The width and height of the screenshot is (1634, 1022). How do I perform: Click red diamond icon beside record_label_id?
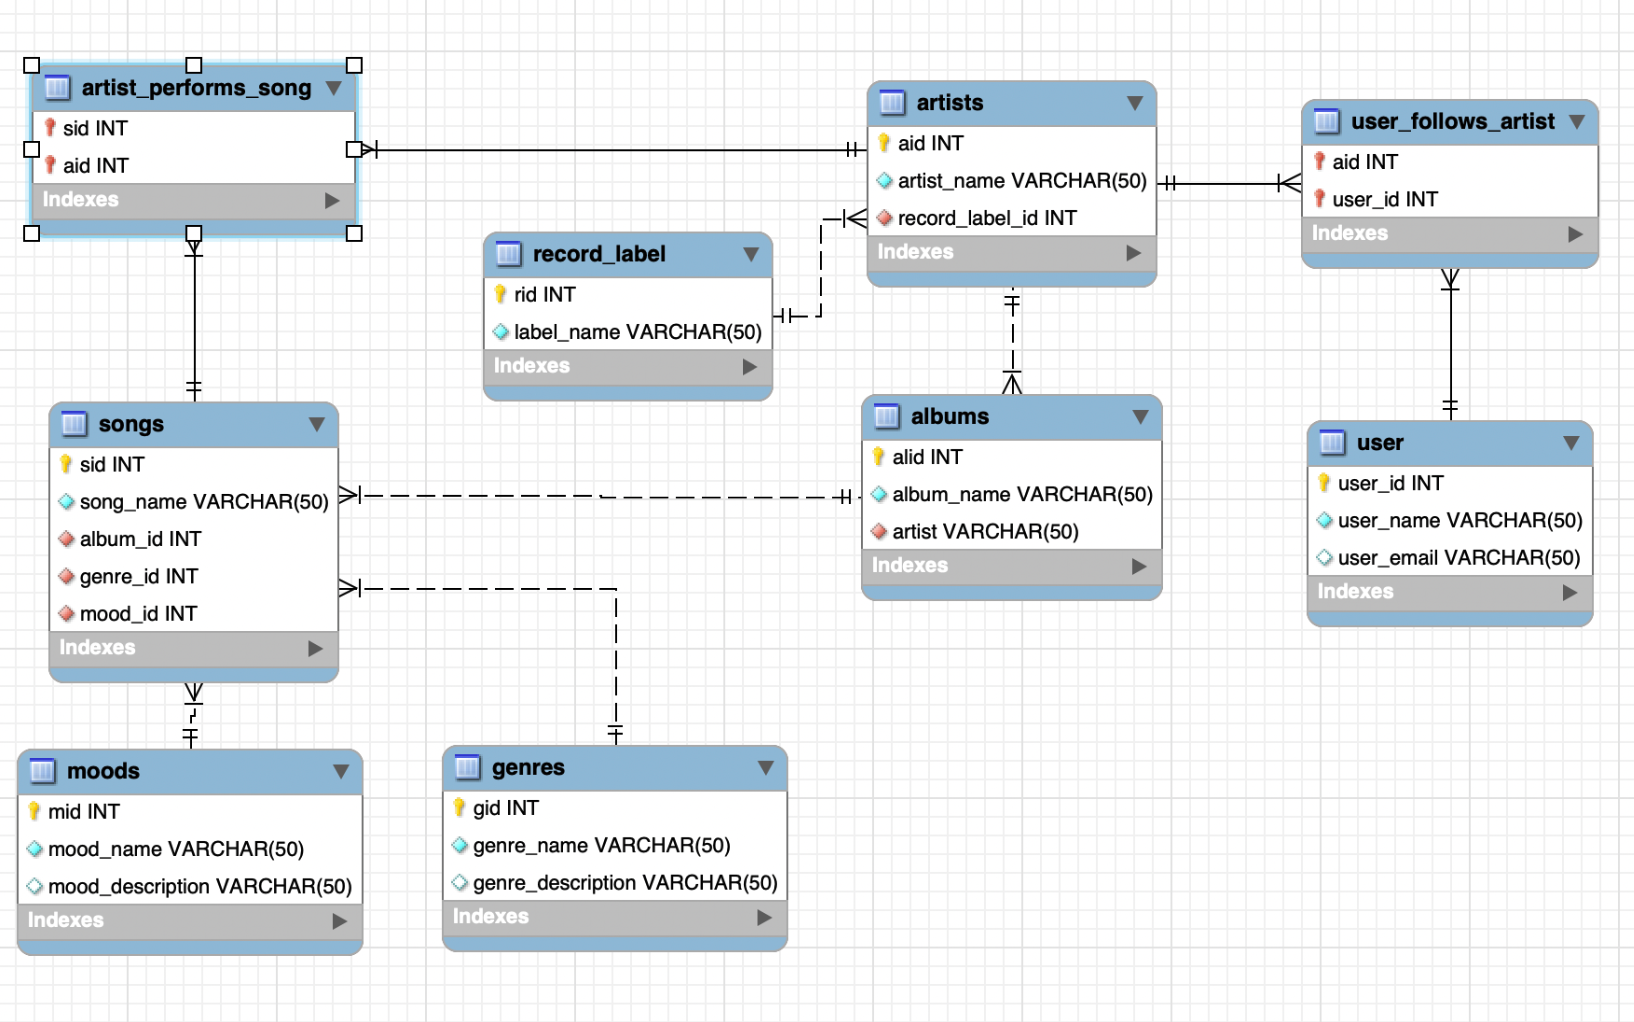[x=884, y=218]
